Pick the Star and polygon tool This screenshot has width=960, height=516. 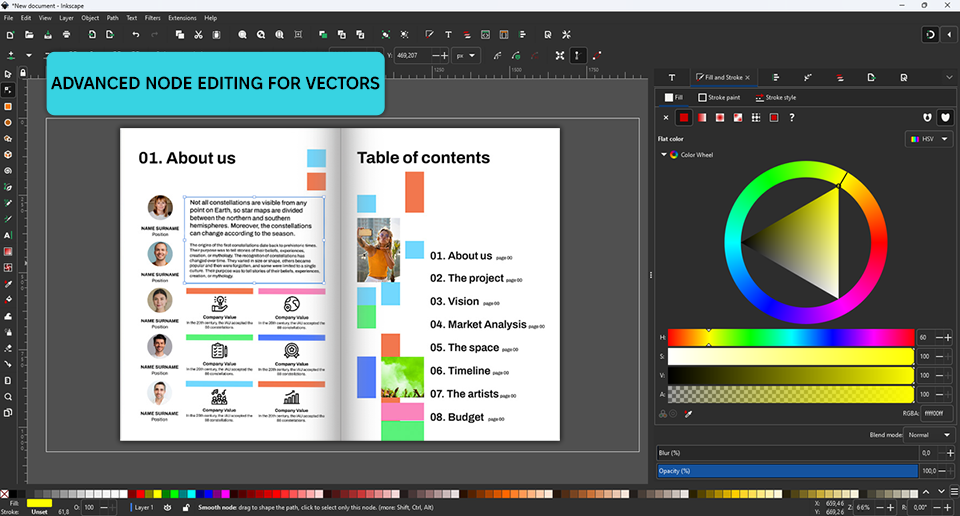(8, 138)
